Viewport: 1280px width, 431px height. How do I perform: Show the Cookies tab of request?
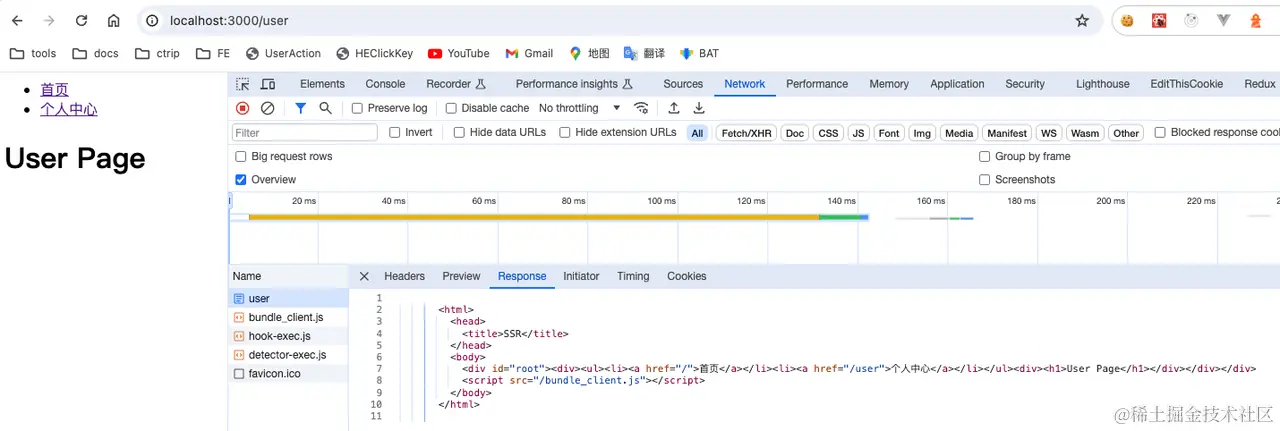686,276
